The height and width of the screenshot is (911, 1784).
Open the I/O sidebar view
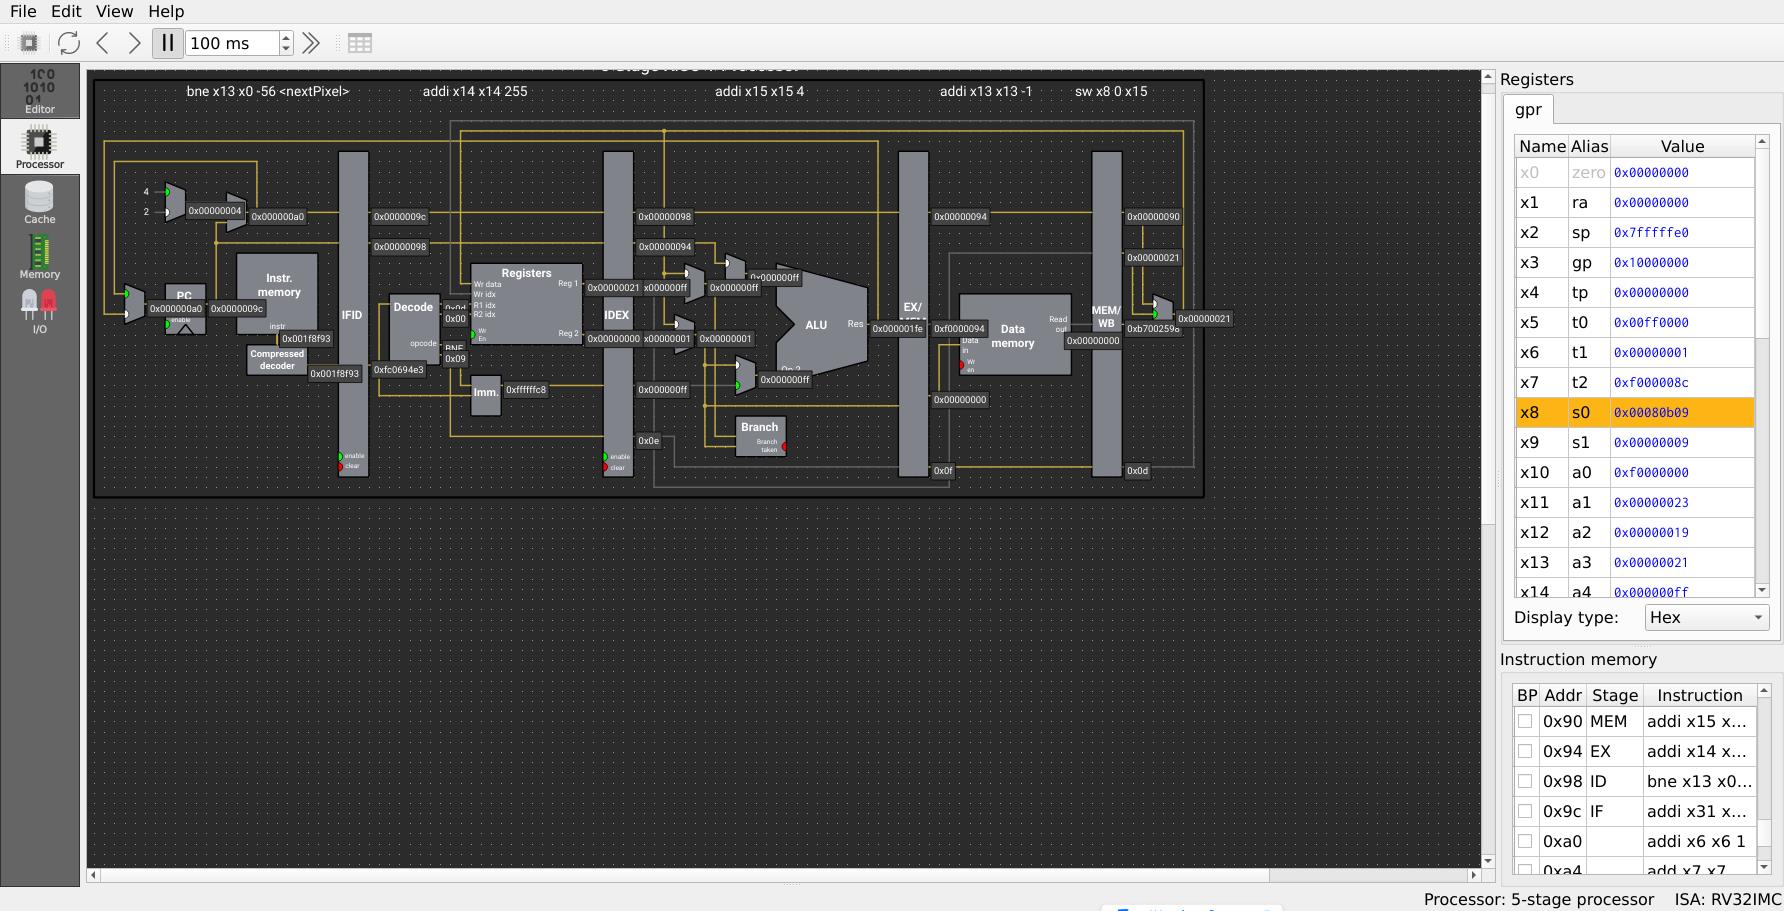coord(40,312)
